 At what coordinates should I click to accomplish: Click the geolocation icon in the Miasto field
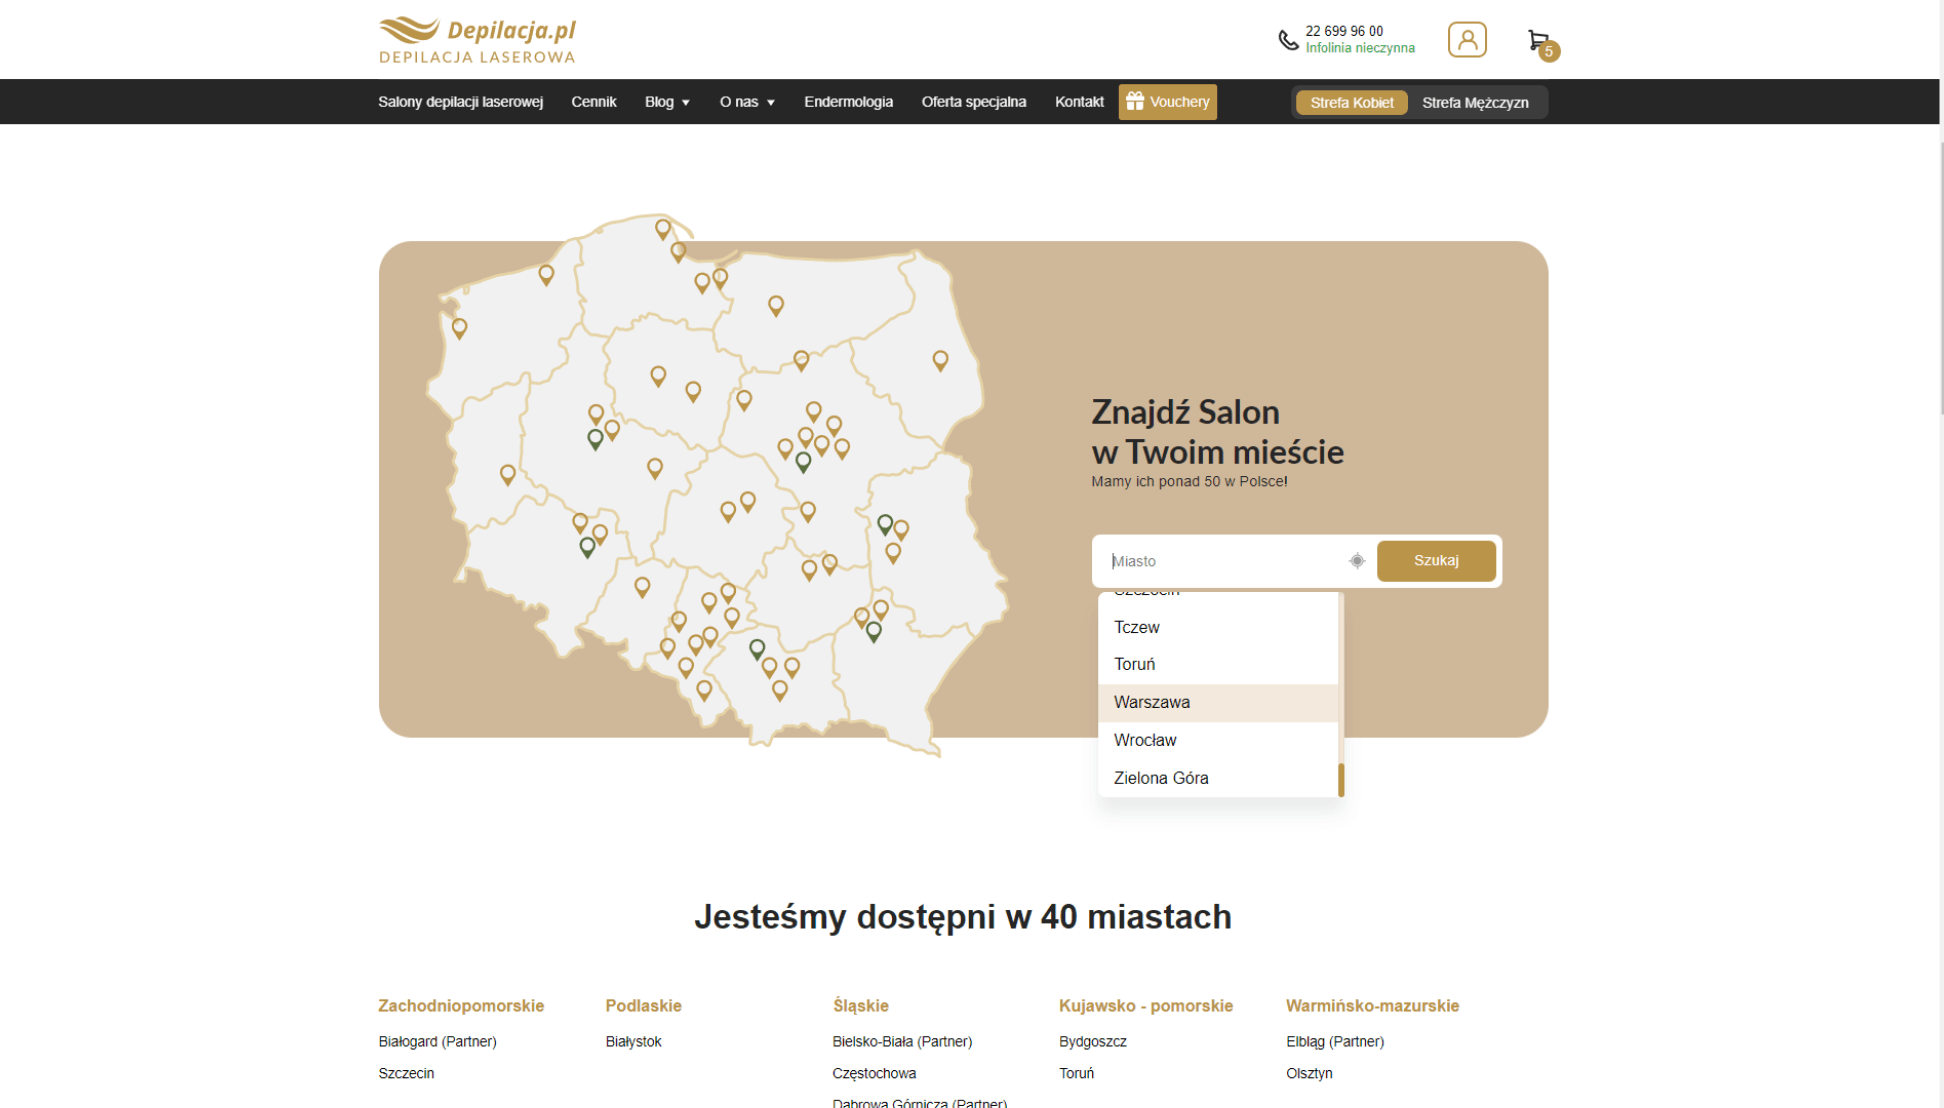1356,561
